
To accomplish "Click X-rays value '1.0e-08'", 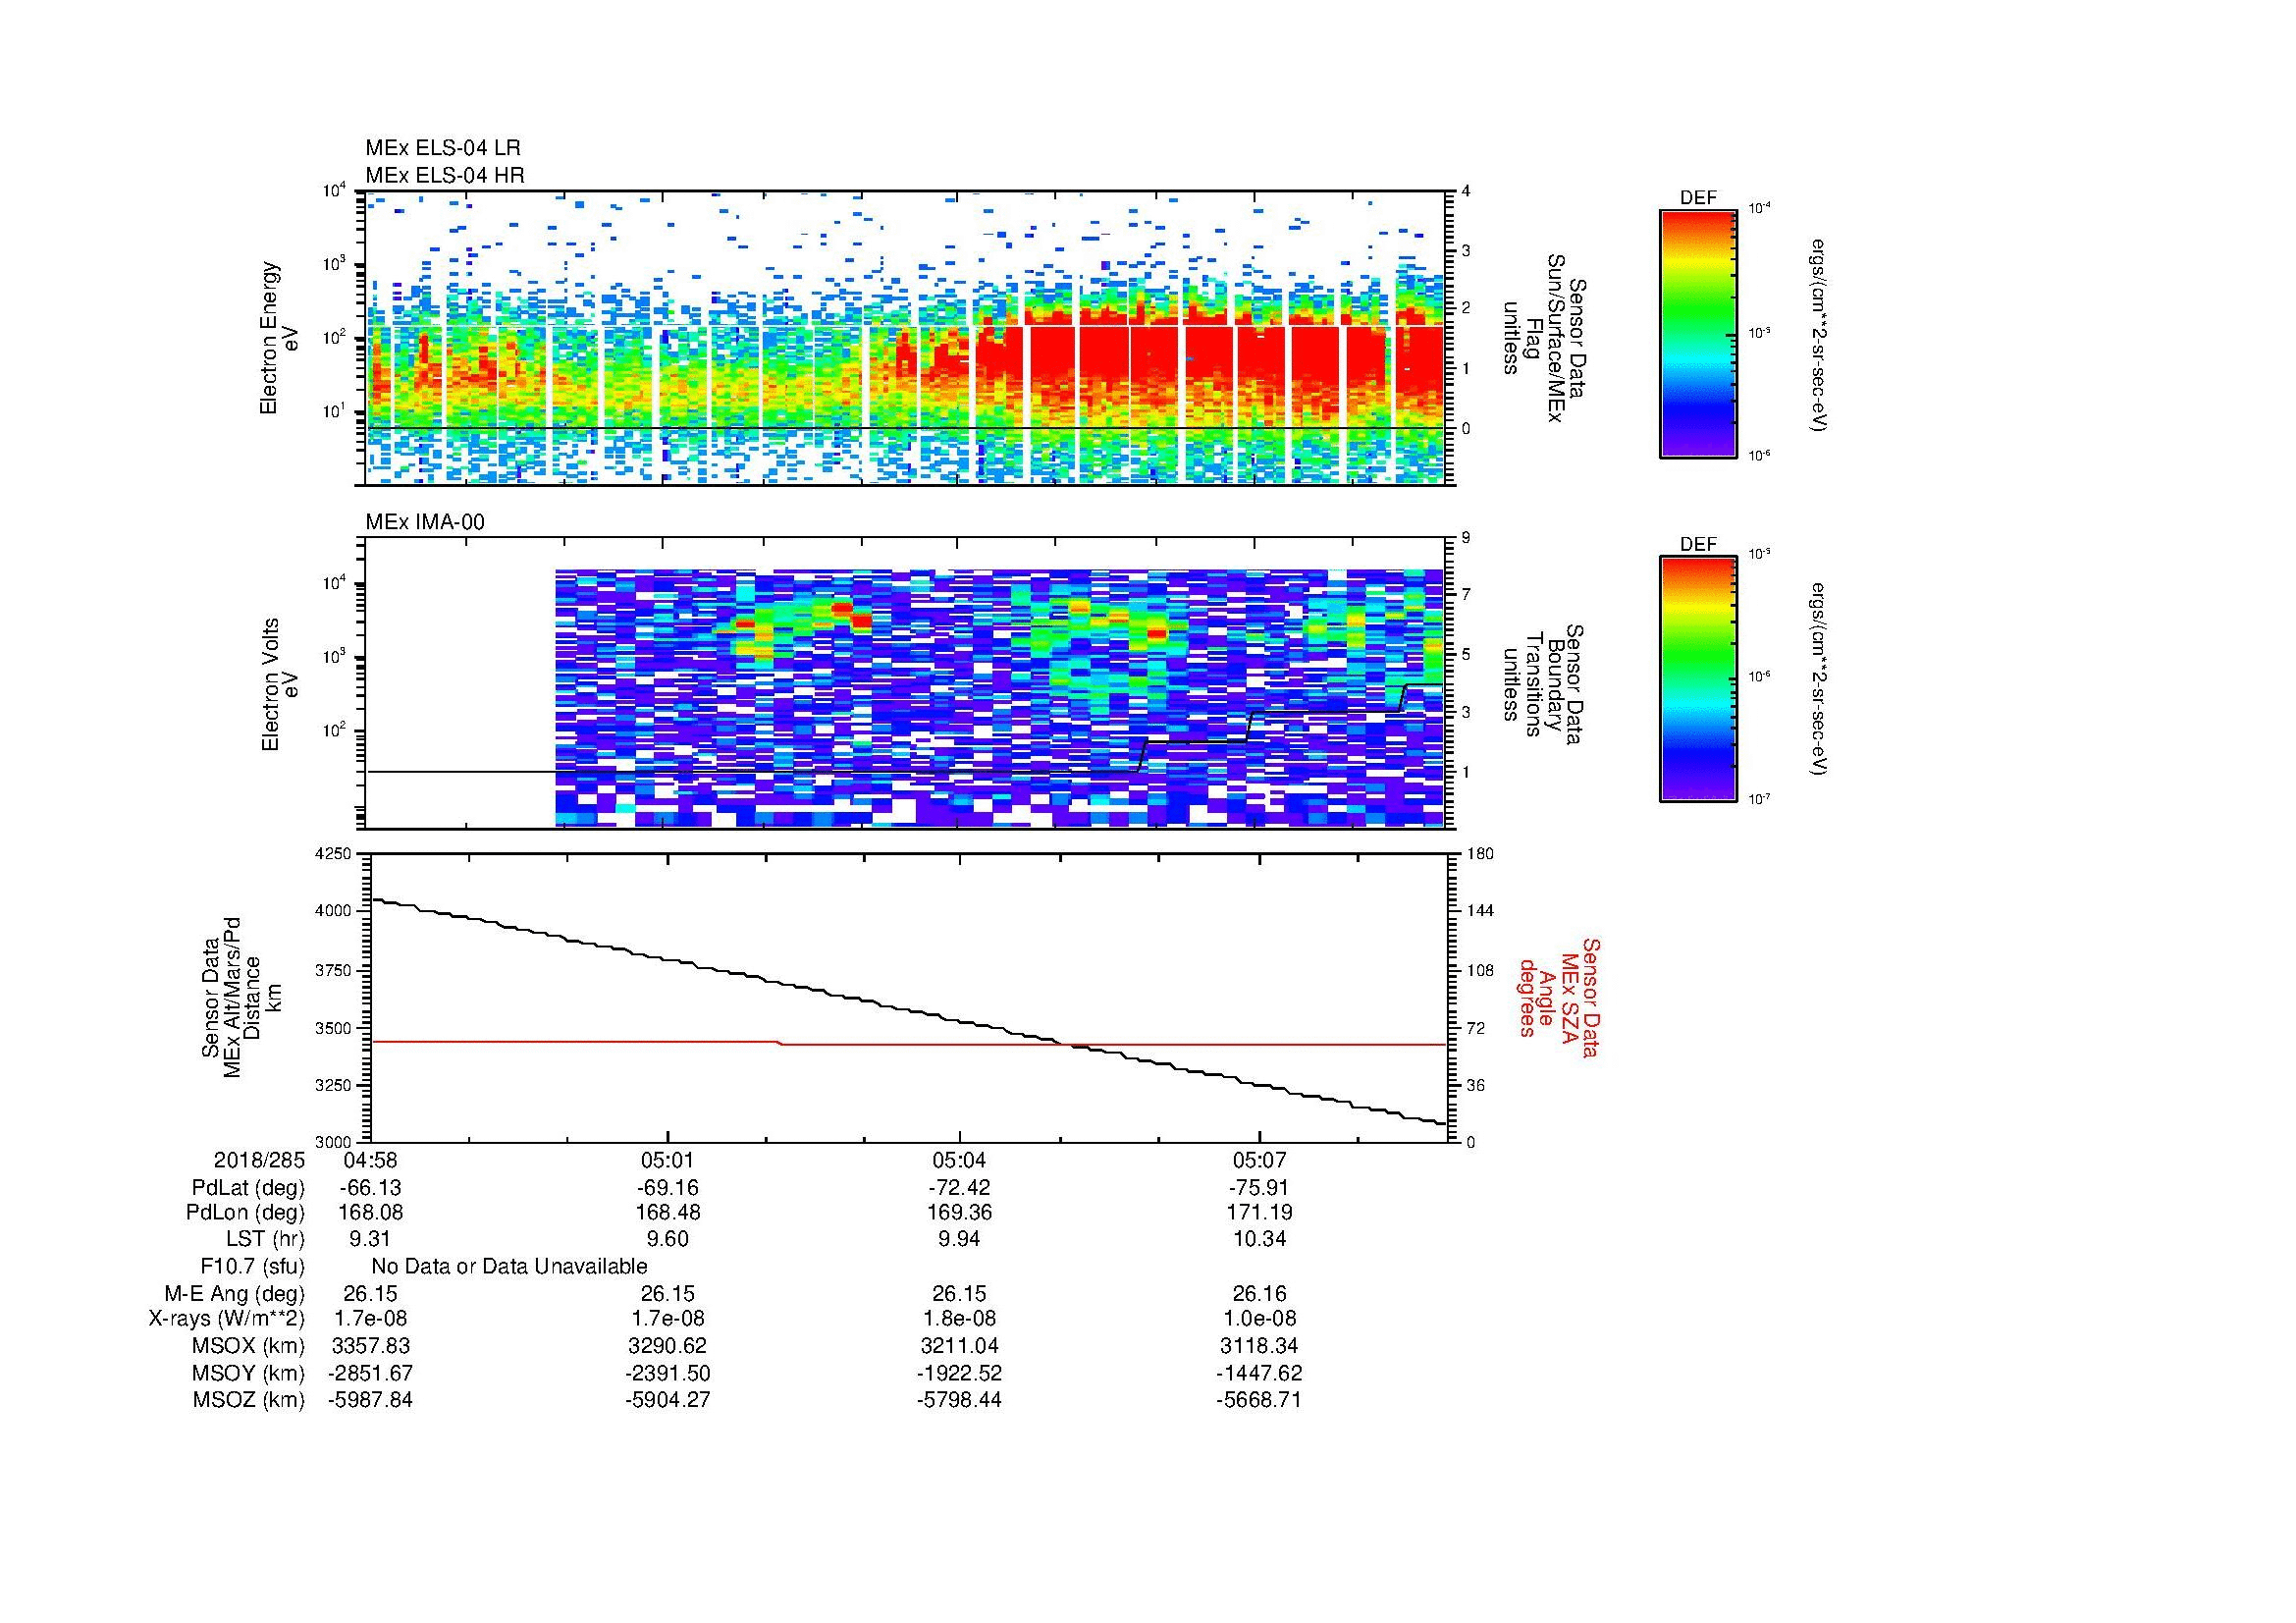I will pyautogui.click(x=1258, y=1319).
